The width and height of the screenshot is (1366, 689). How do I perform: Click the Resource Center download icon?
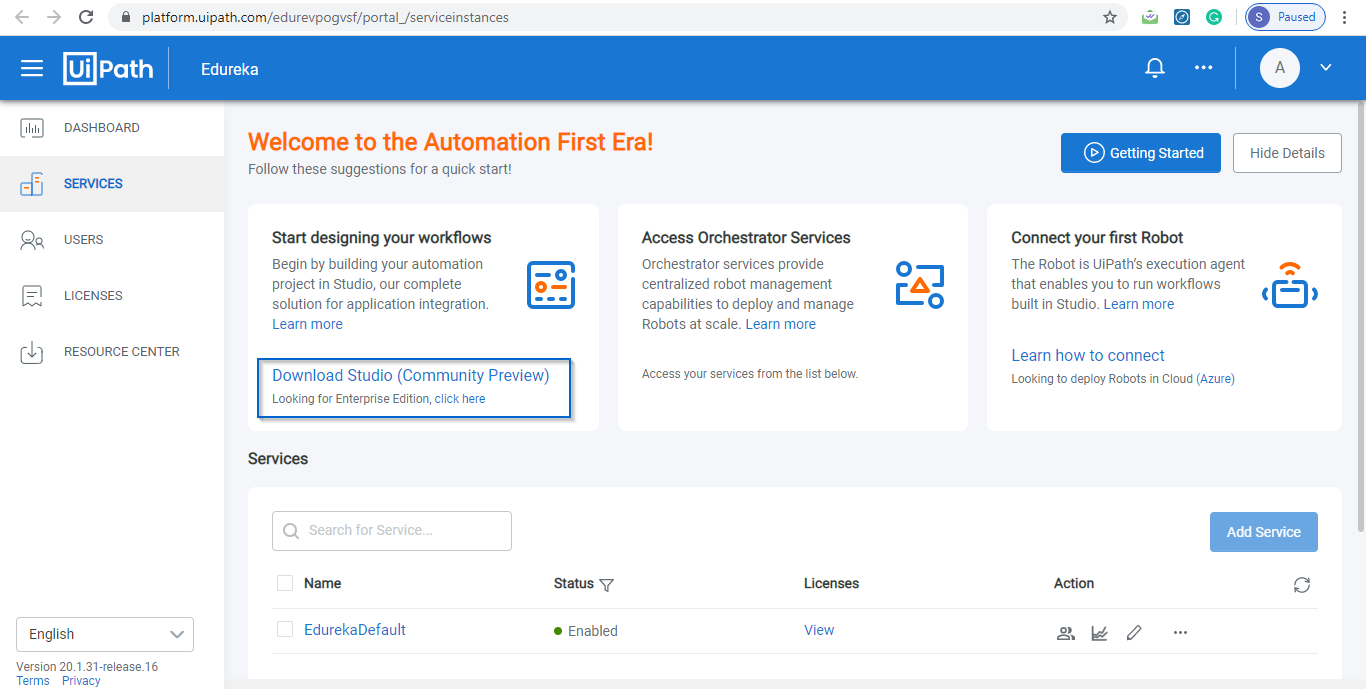pyautogui.click(x=32, y=352)
